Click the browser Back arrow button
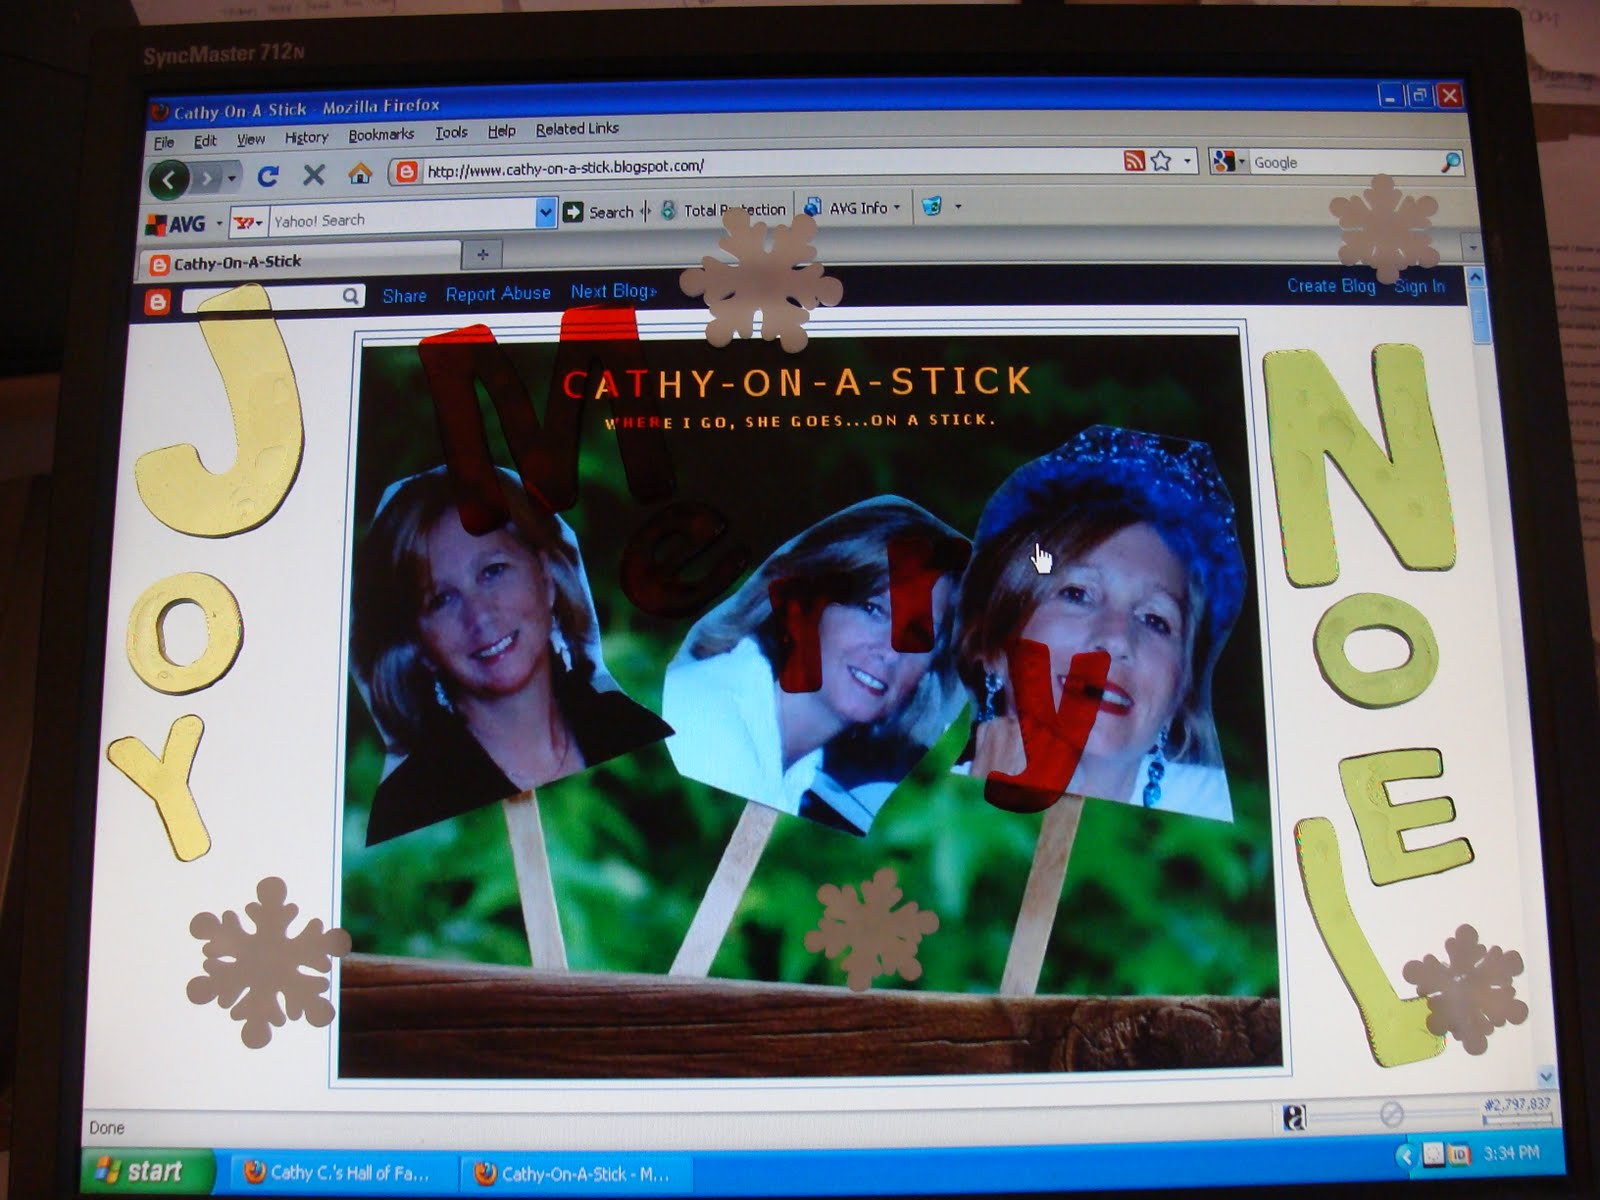This screenshot has width=1600, height=1200. [170, 180]
